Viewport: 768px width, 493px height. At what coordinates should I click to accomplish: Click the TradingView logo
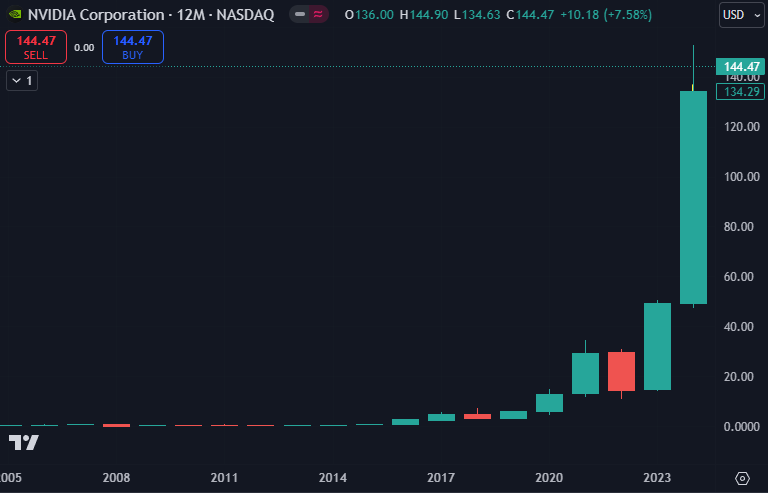point(24,443)
